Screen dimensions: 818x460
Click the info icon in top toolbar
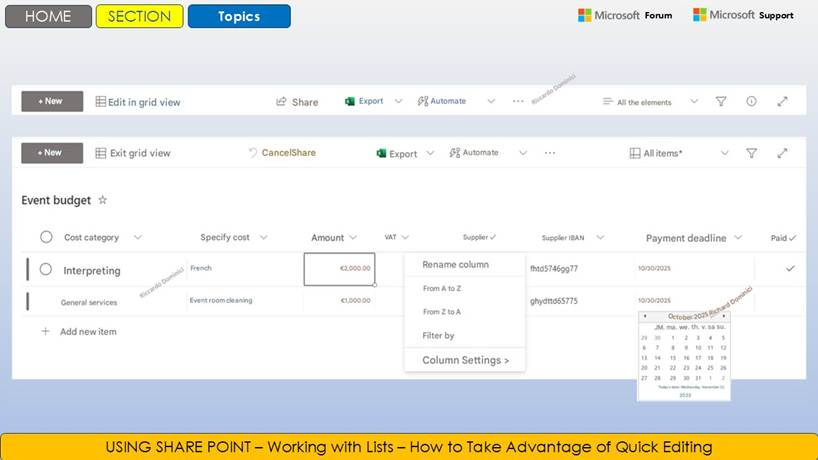[x=751, y=101]
